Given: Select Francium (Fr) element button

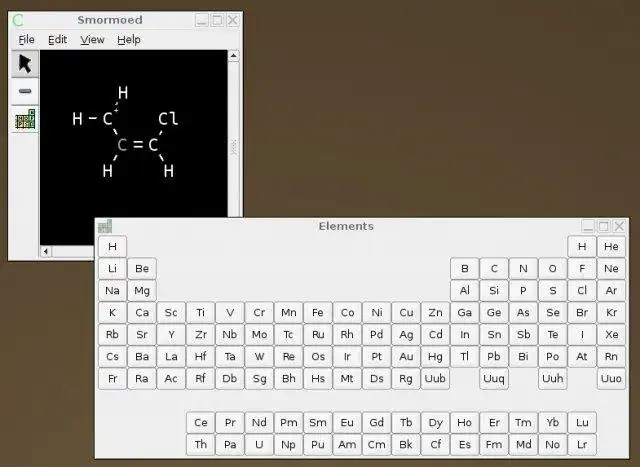Looking at the screenshot, I should coord(112,379).
